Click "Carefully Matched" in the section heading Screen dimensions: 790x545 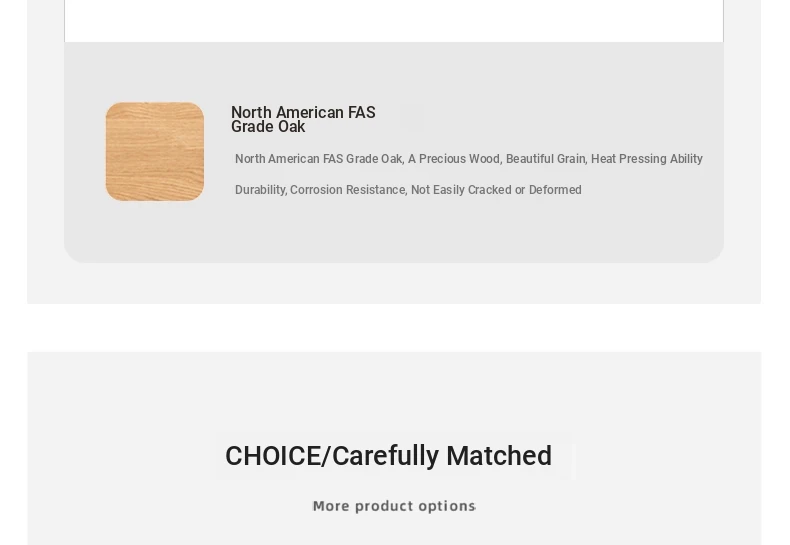pos(442,456)
